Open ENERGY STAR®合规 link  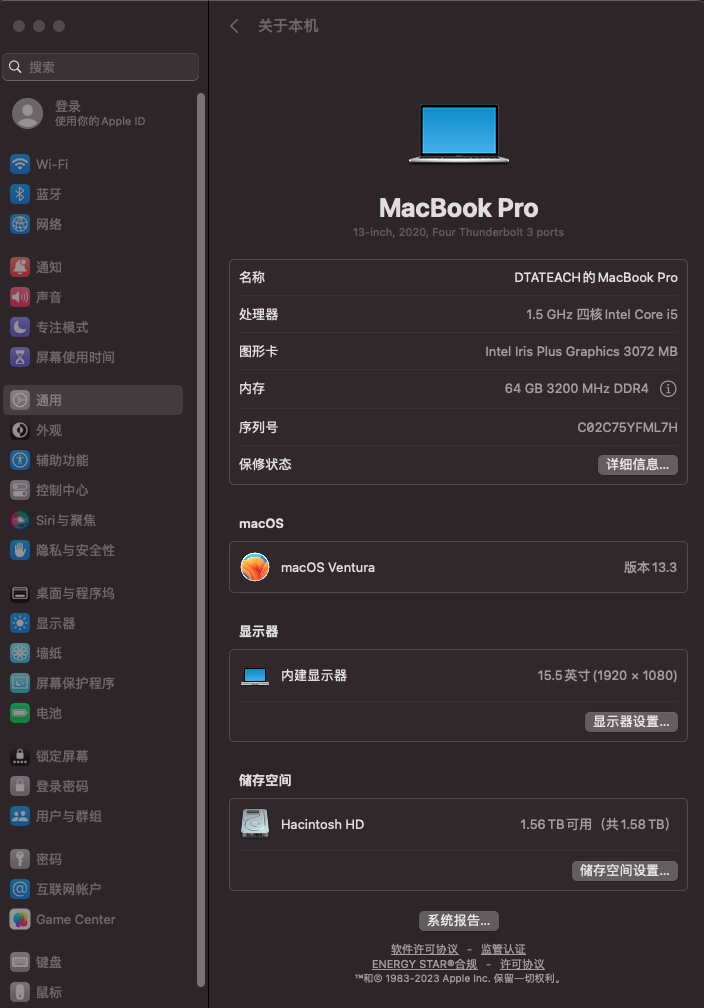[x=424, y=964]
